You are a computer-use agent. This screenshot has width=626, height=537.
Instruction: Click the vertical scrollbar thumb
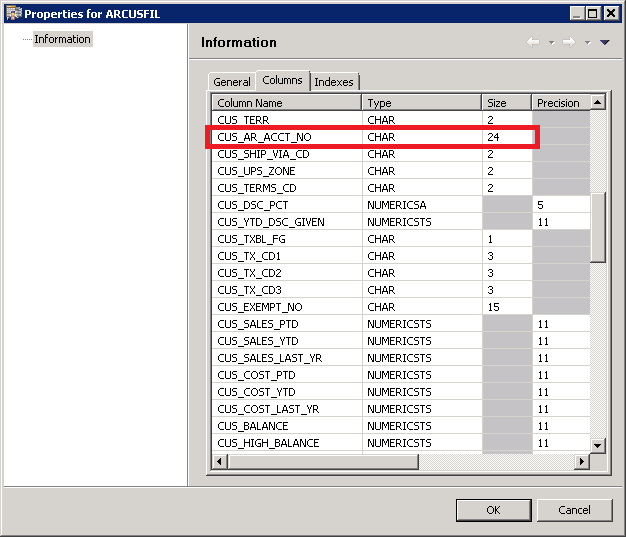(598, 228)
